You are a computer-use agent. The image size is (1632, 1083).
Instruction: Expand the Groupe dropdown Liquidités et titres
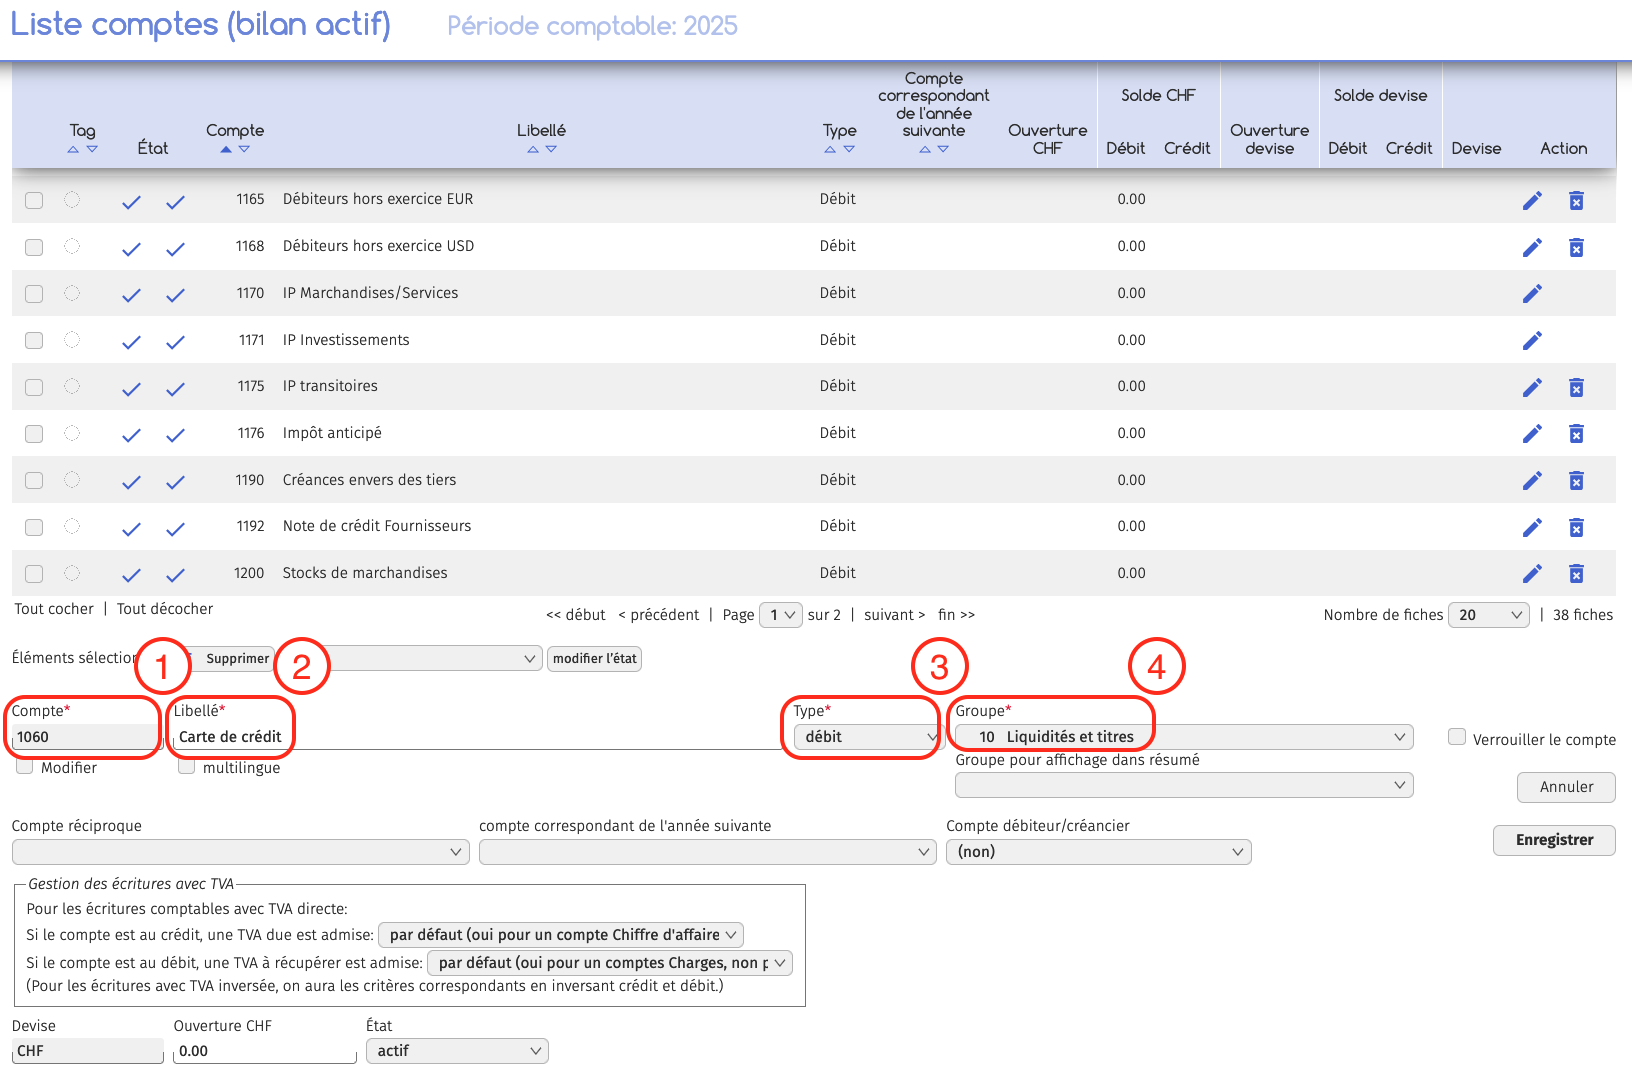click(x=1183, y=737)
